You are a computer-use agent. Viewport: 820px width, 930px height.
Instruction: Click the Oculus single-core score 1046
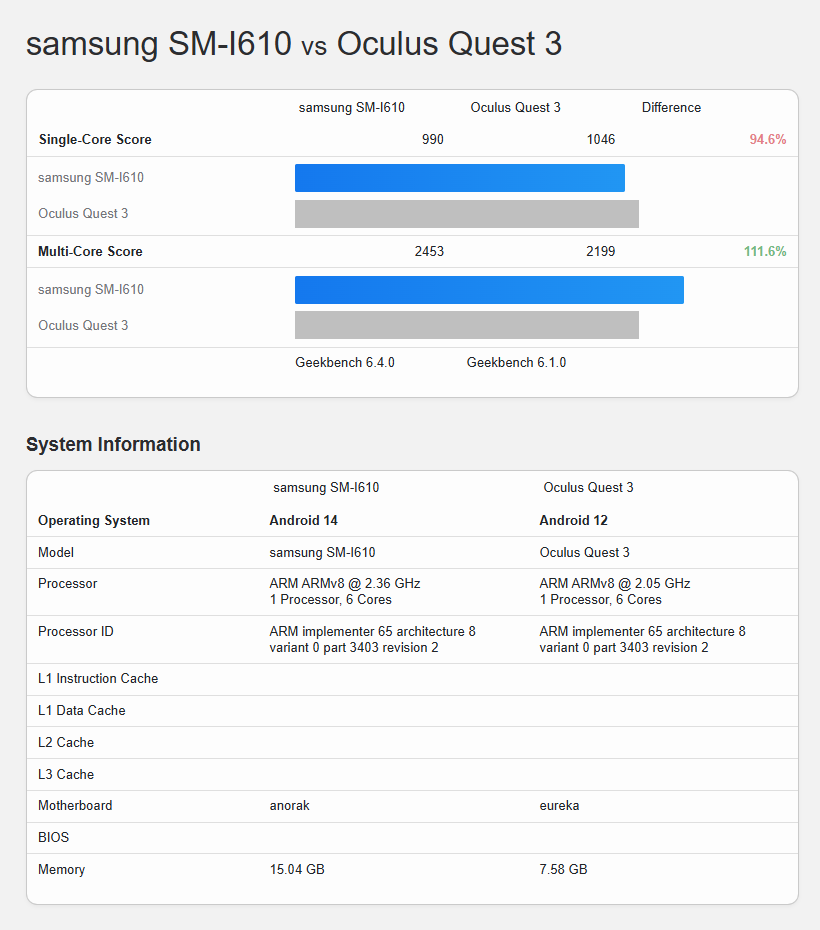pyautogui.click(x=601, y=139)
